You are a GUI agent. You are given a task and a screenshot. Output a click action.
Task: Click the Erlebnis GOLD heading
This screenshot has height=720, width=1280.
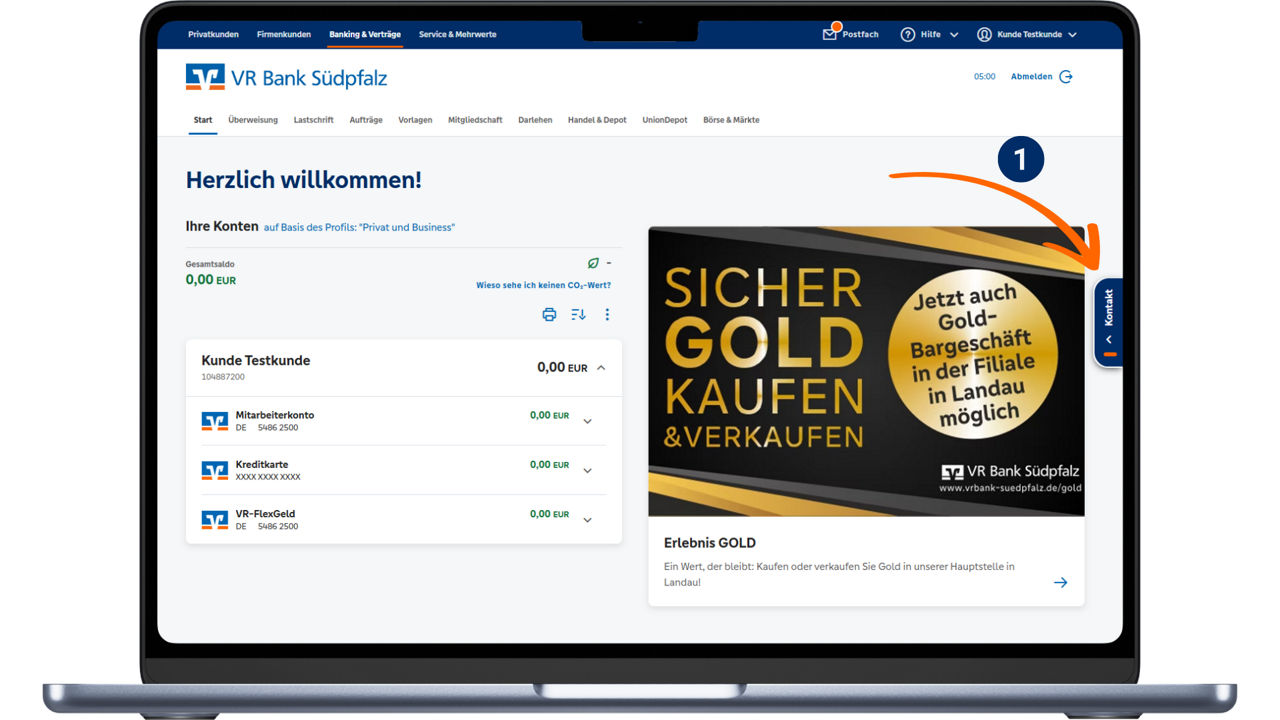pyautogui.click(x=710, y=543)
